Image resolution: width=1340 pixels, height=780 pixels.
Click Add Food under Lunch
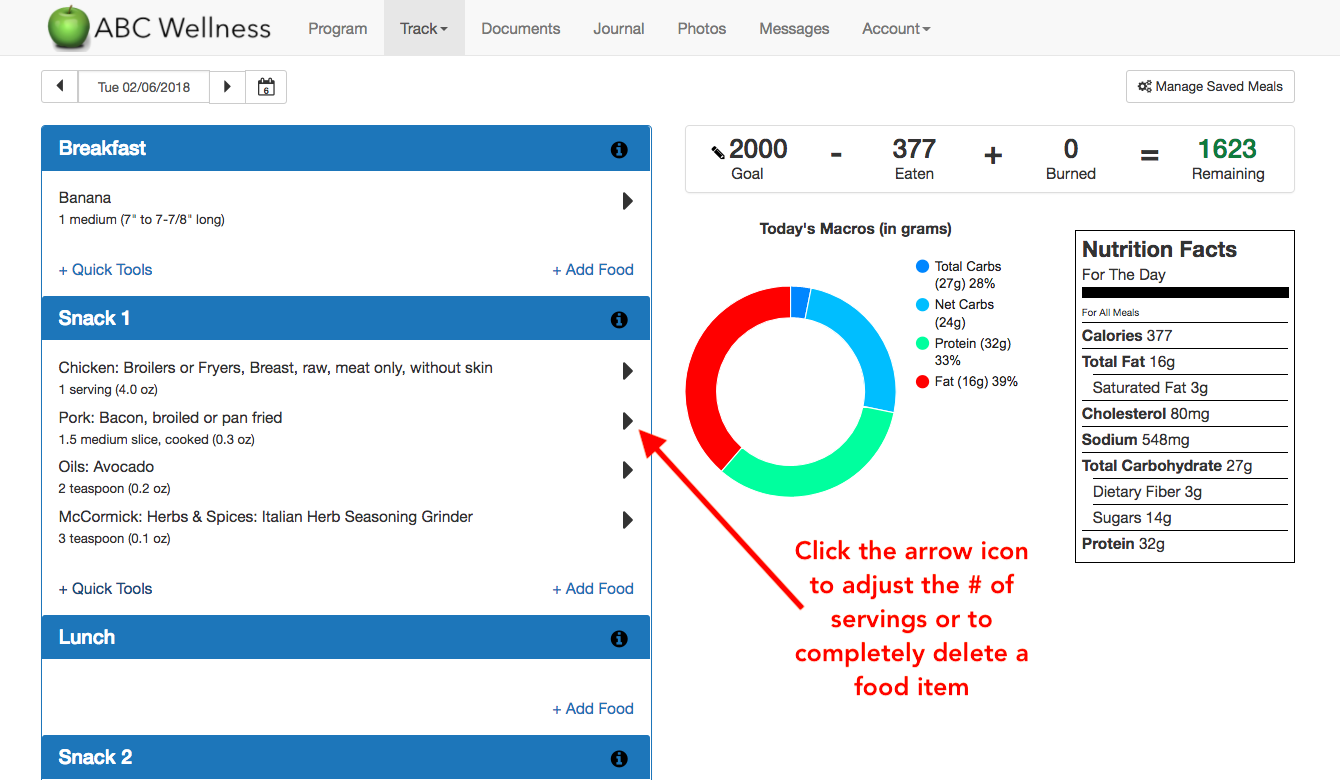point(593,709)
